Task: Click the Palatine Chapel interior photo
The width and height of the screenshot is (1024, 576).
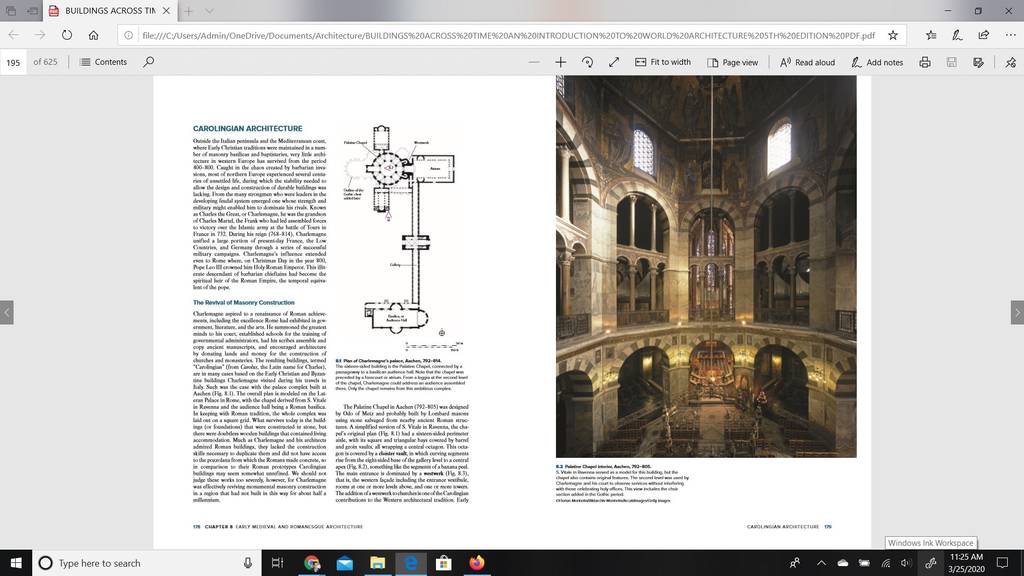Action: pos(706,266)
